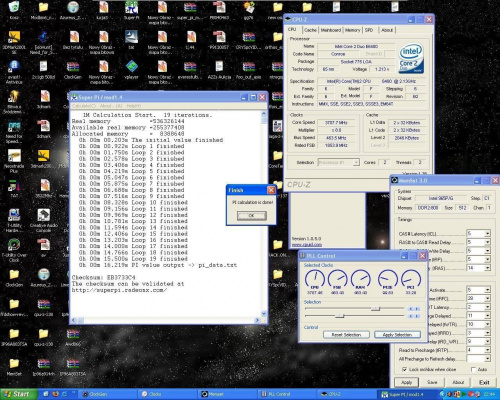The width and height of the screenshot is (500, 400).
Task: Click Reset Selection in PLL Control
Action: point(346,335)
